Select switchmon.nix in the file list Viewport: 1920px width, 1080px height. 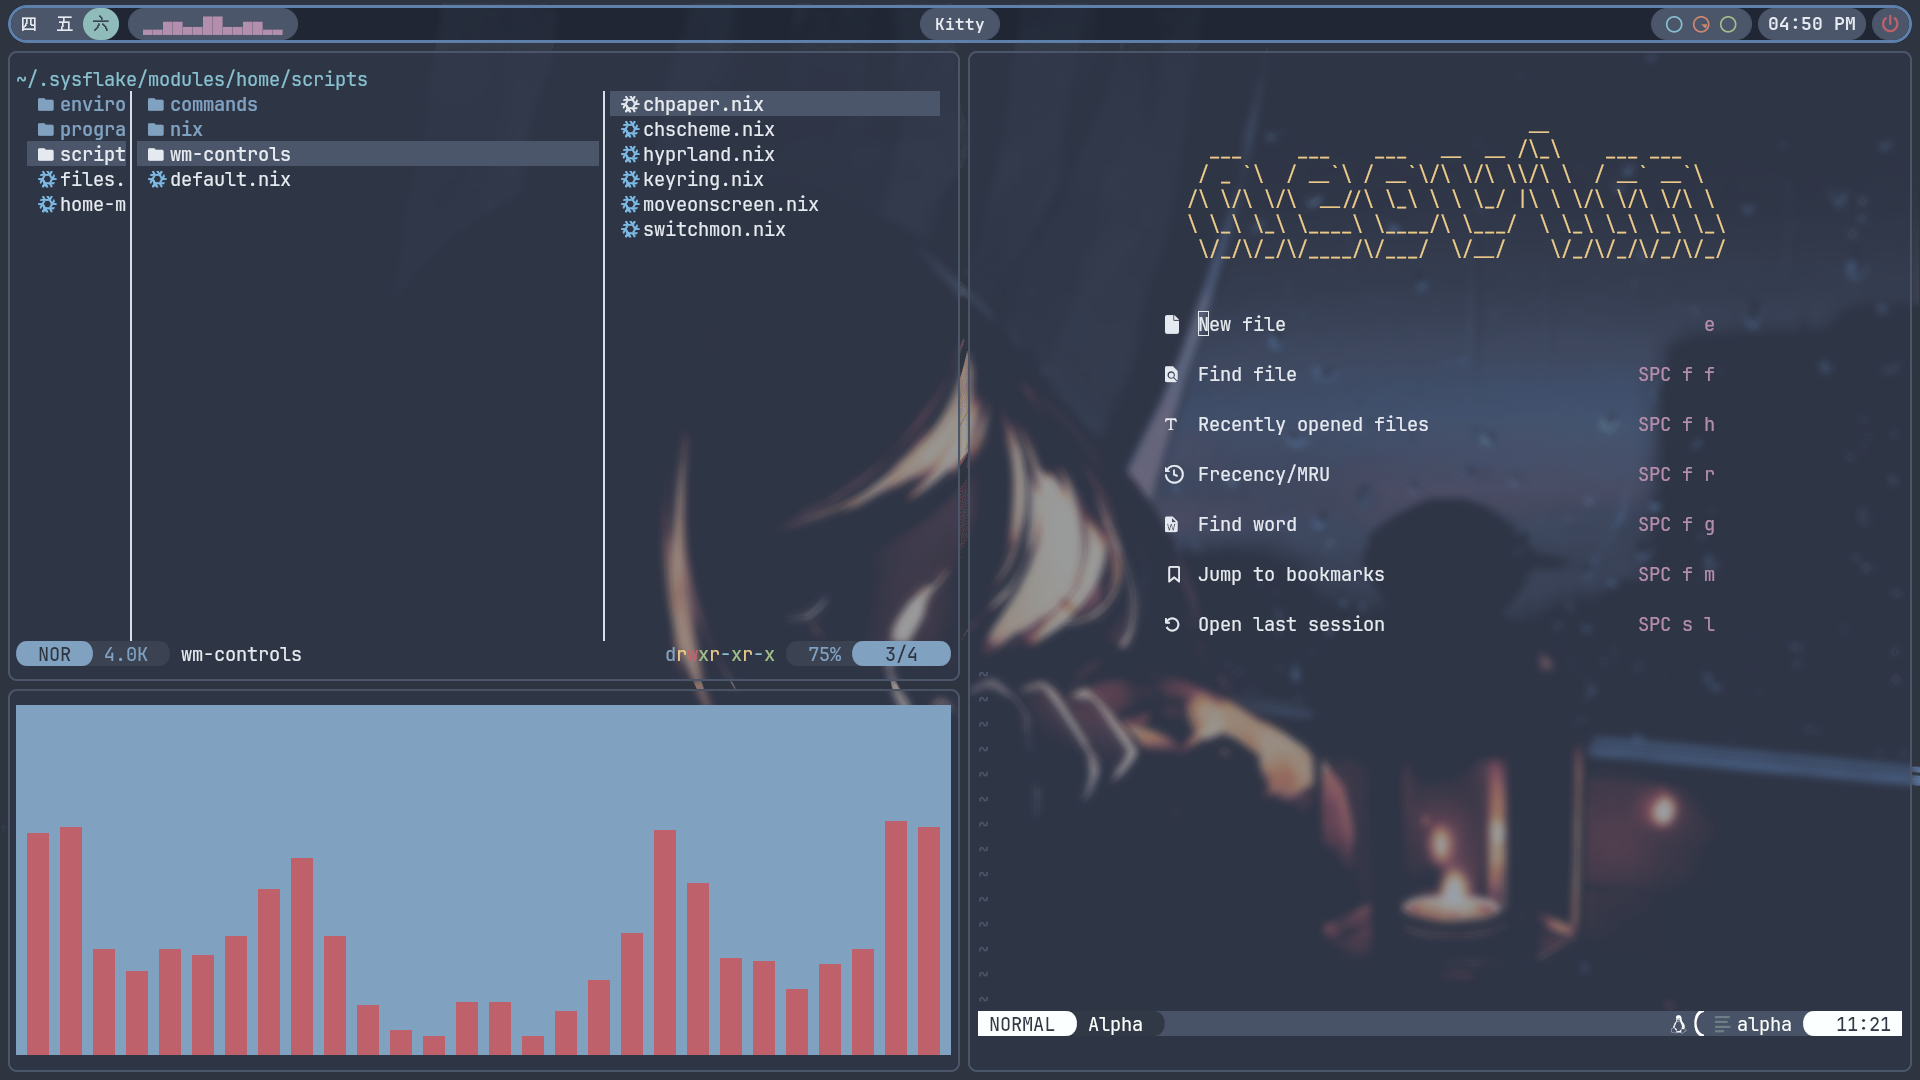(x=714, y=229)
